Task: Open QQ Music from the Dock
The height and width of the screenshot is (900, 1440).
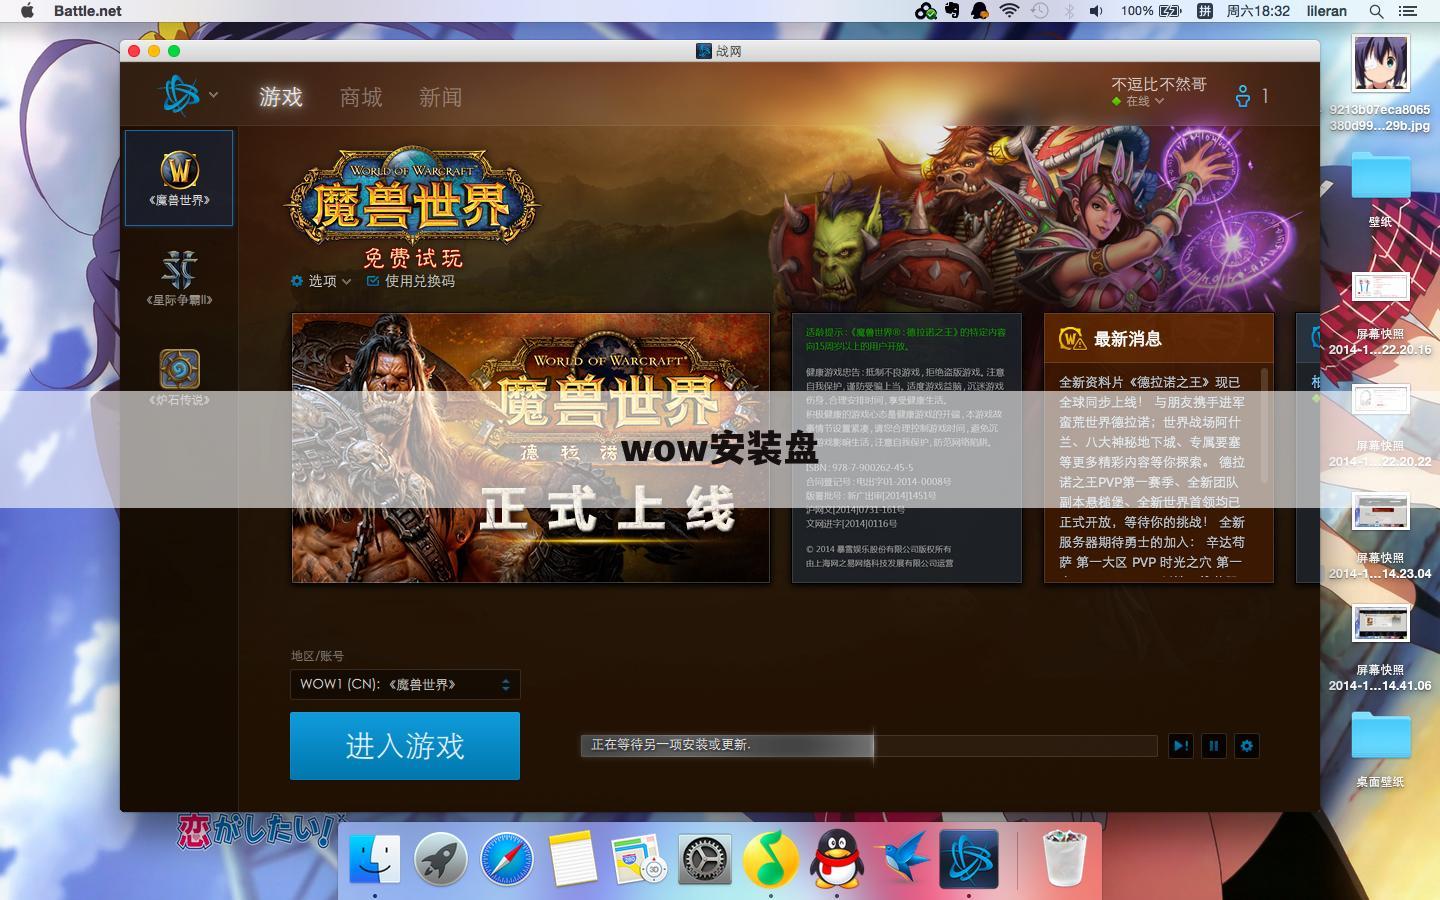Action: [x=771, y=859]
